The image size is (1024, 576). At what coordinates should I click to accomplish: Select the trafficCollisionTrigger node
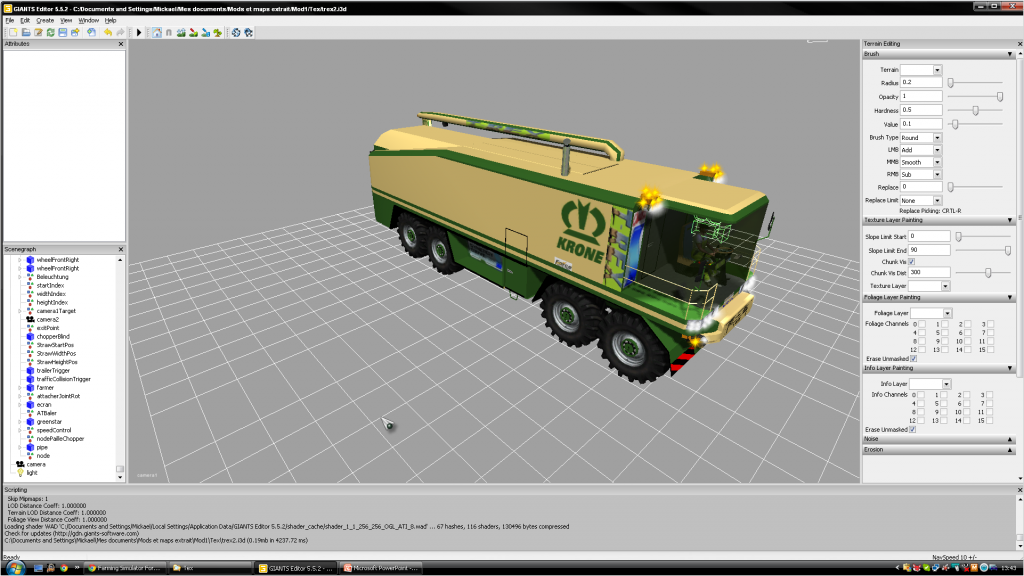tap(63, 379)
